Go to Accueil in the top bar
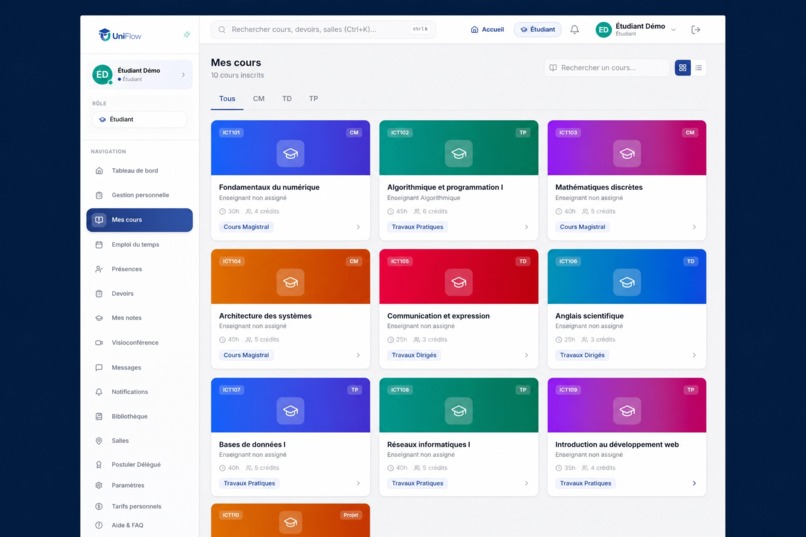 tap(487, 30)
